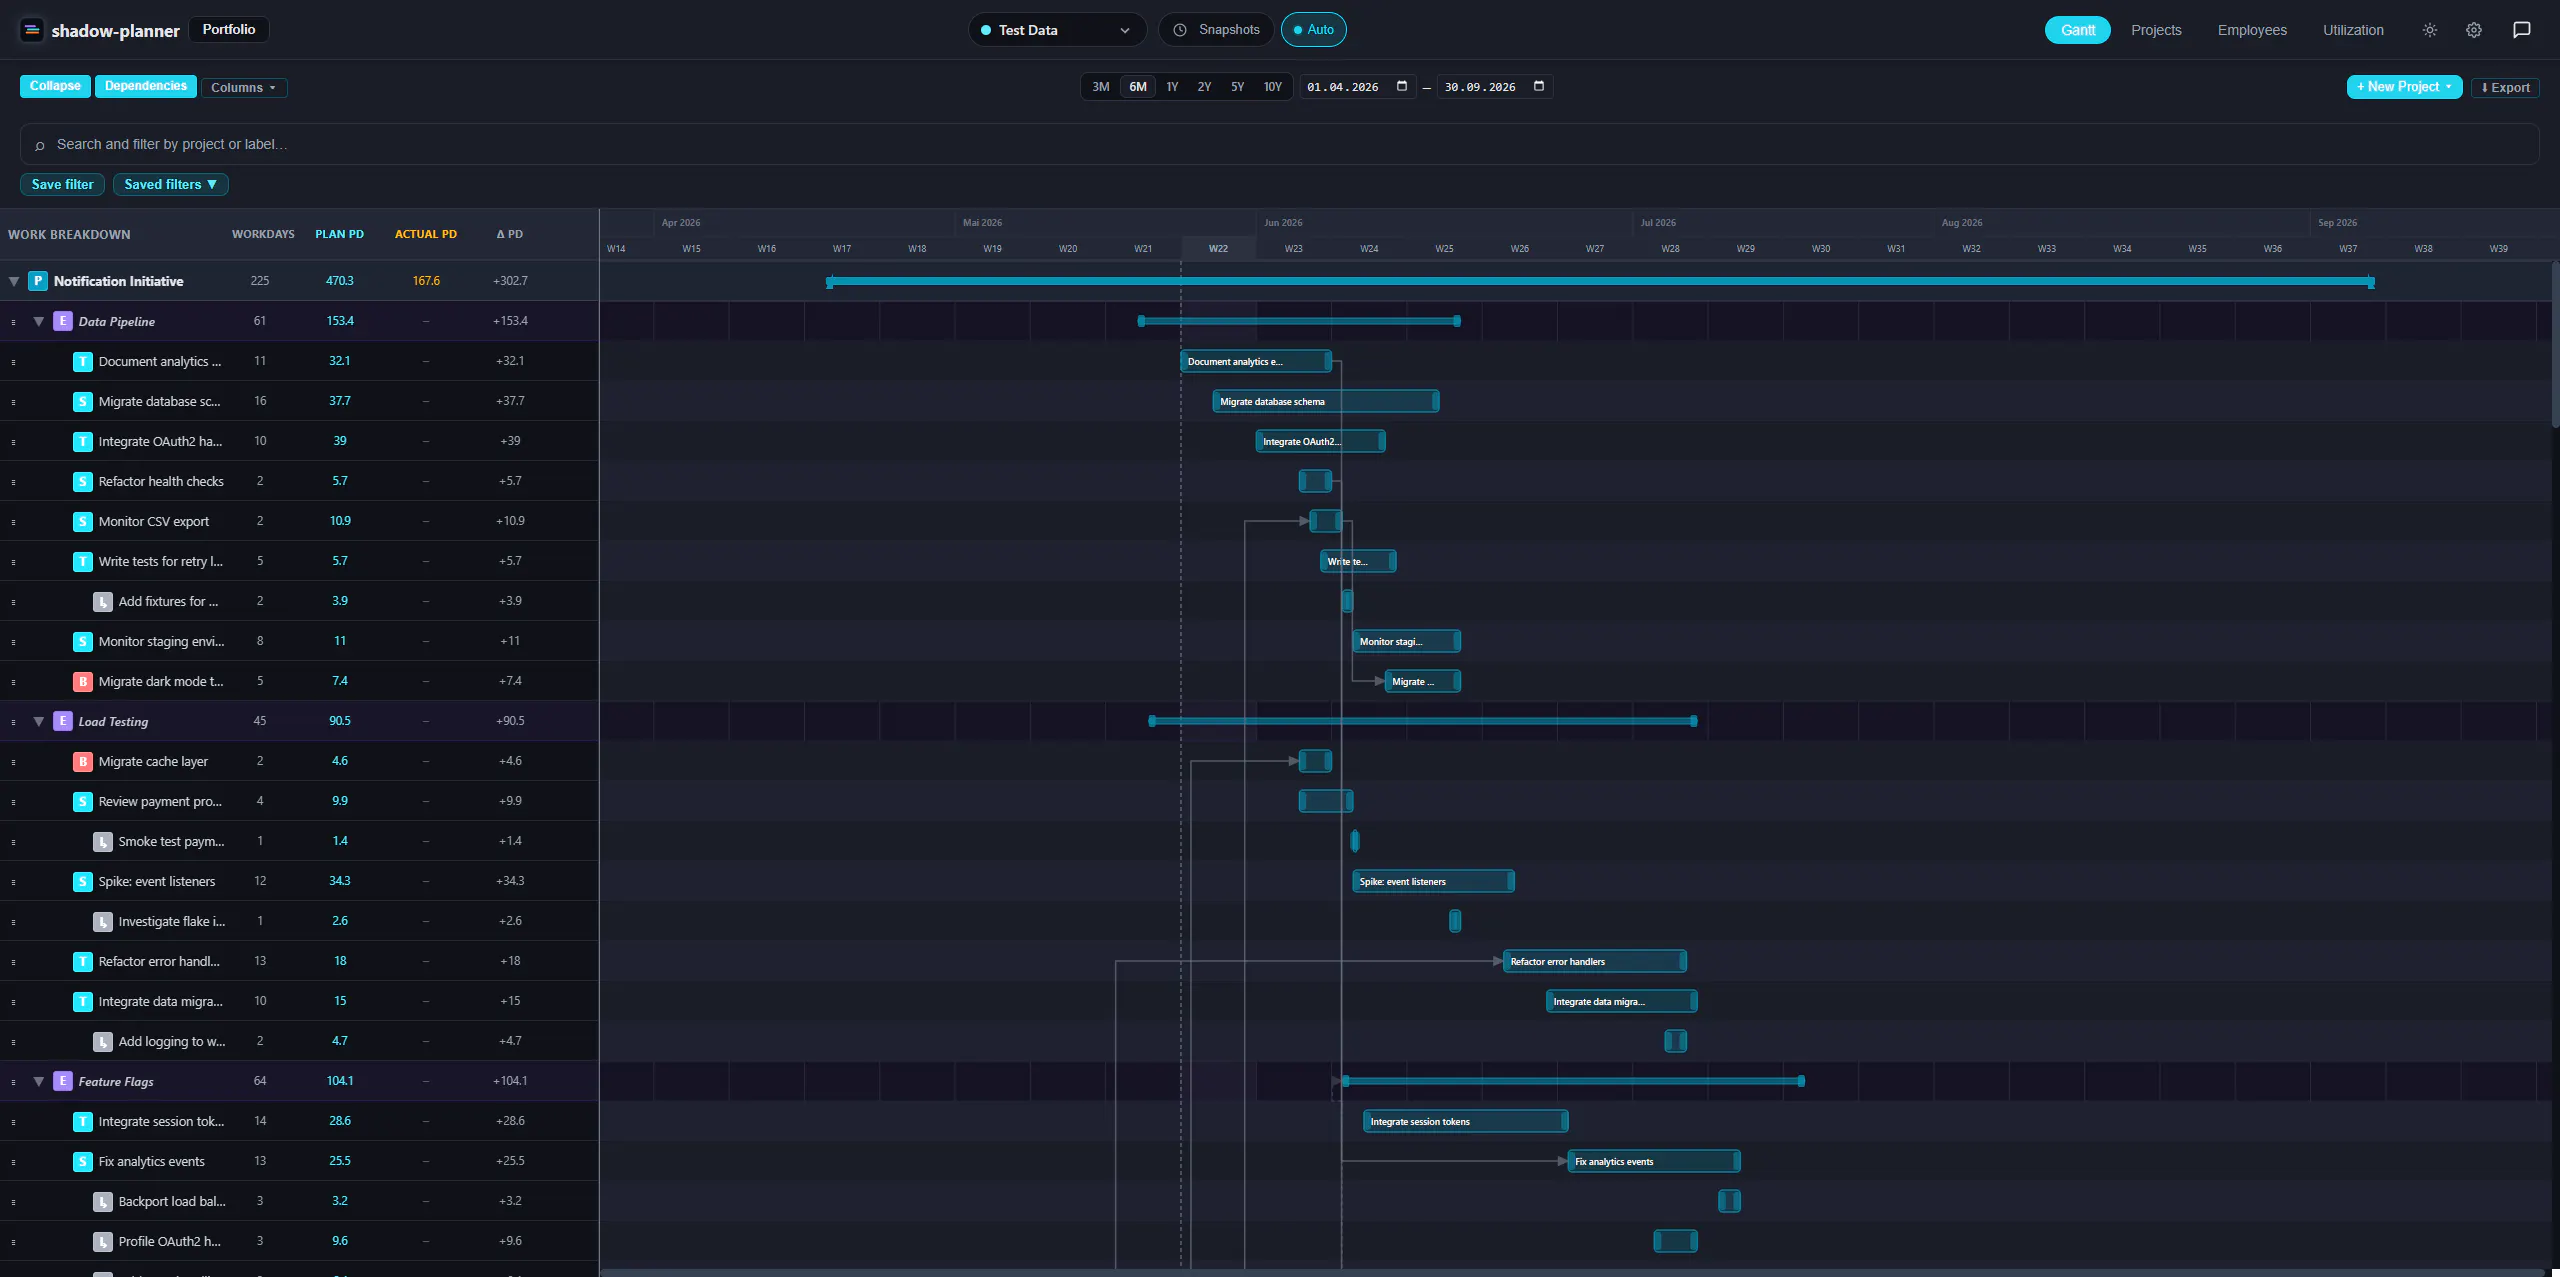Click the Fix analytics events Gantt bar
Viewport: 2560px width, 1277px height.
[1654, 1161]
